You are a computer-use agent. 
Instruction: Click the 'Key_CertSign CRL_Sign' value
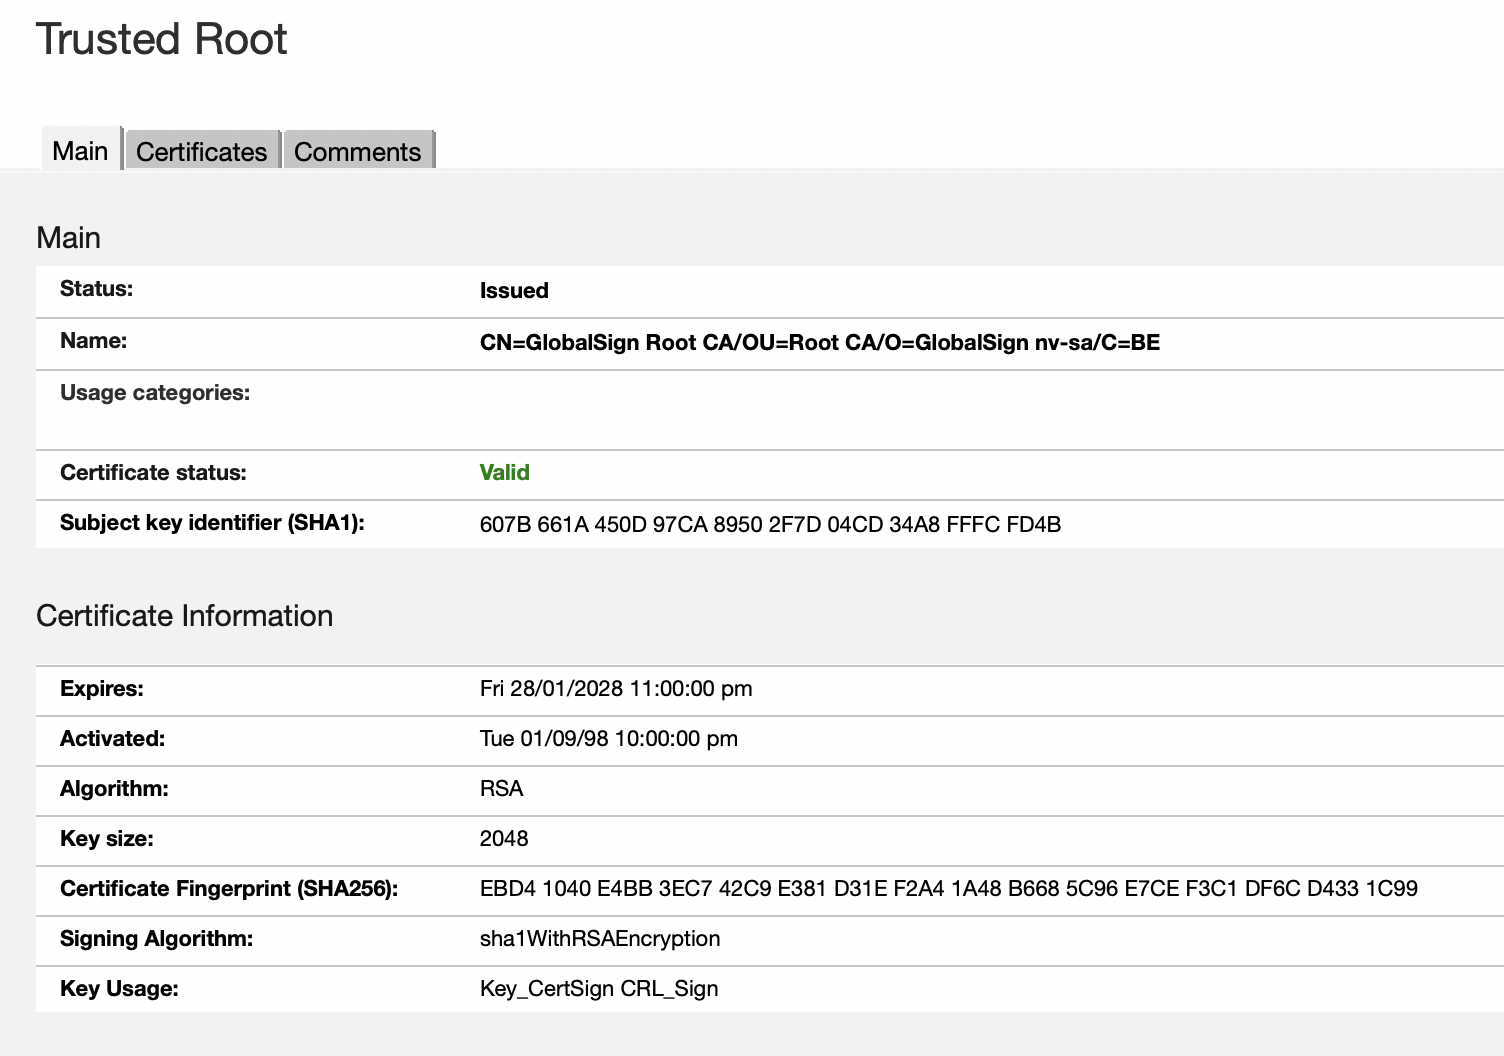click(599, 989)
